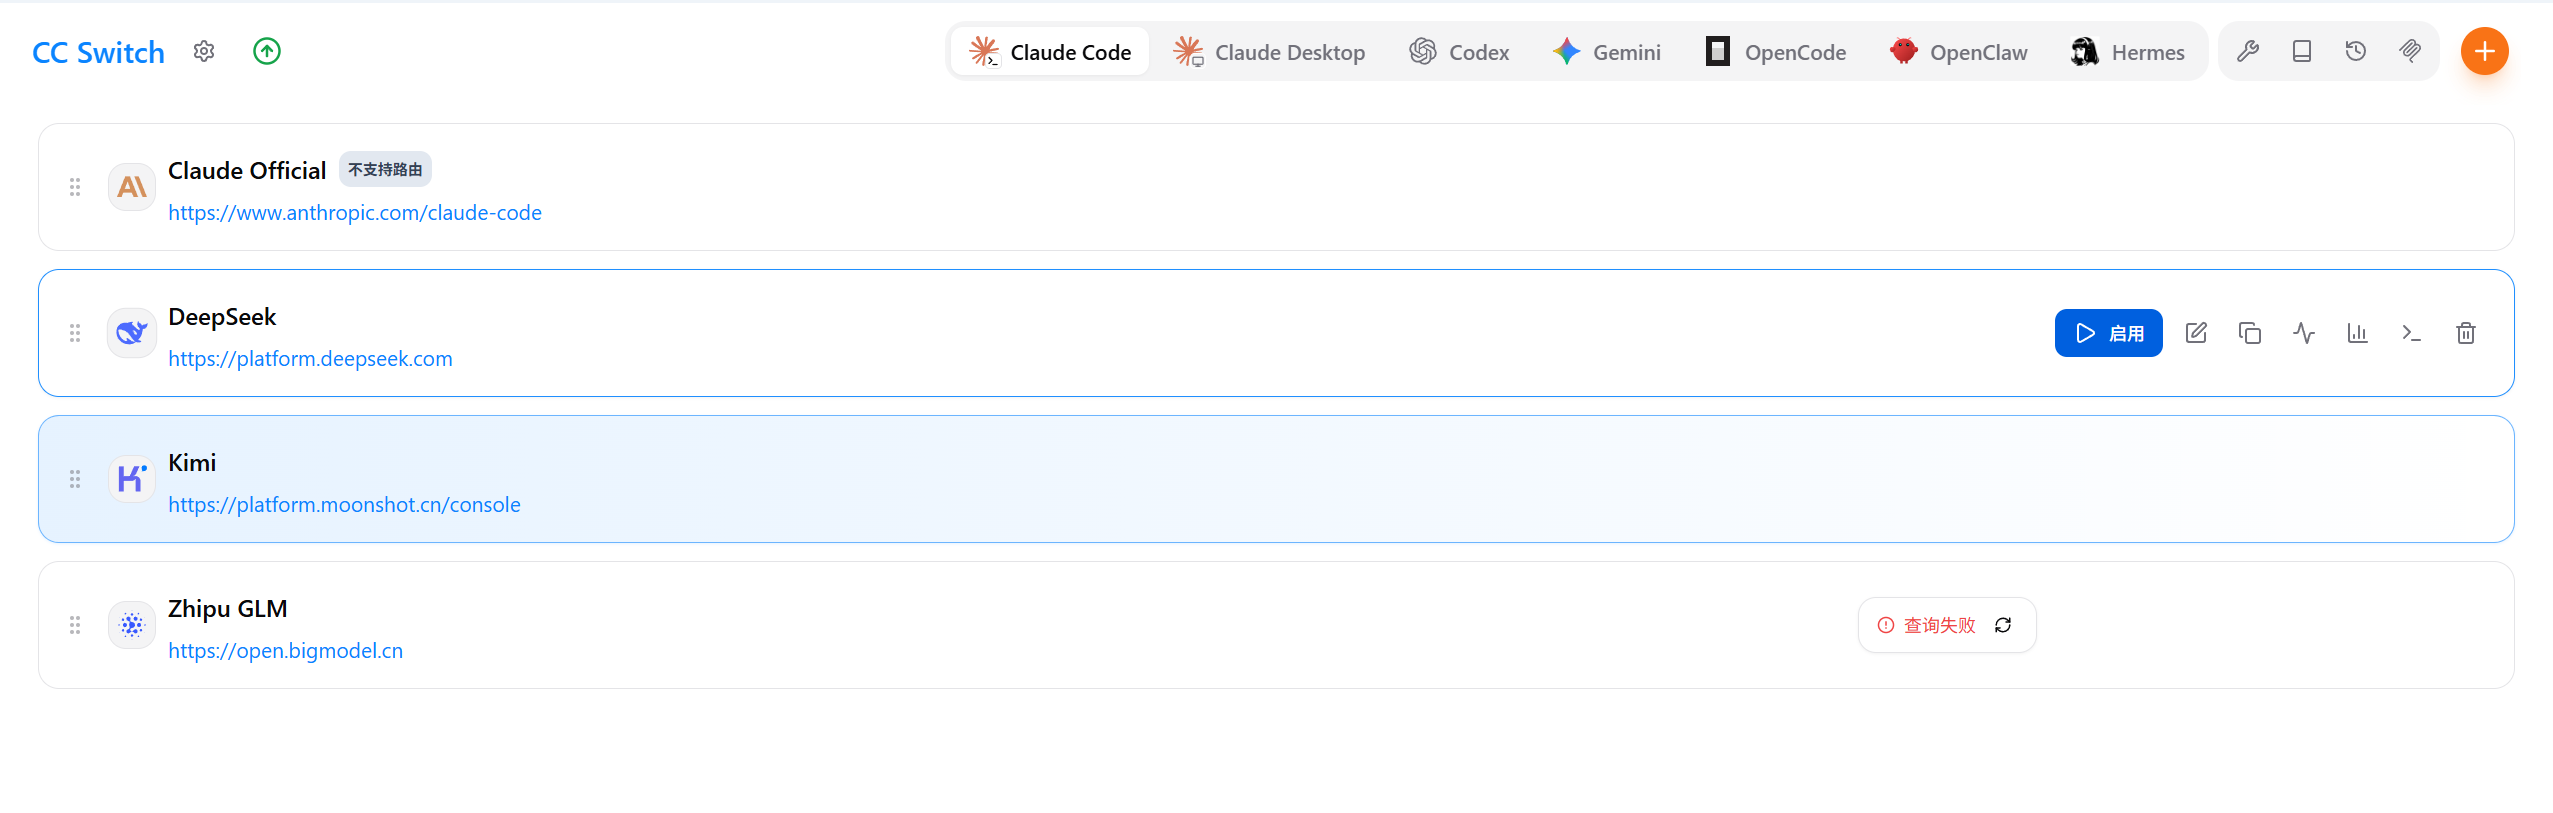This screenshot has width=2553, height=813.
Task: Switch to the Claude Code tab
Action: coord(1050,51)
